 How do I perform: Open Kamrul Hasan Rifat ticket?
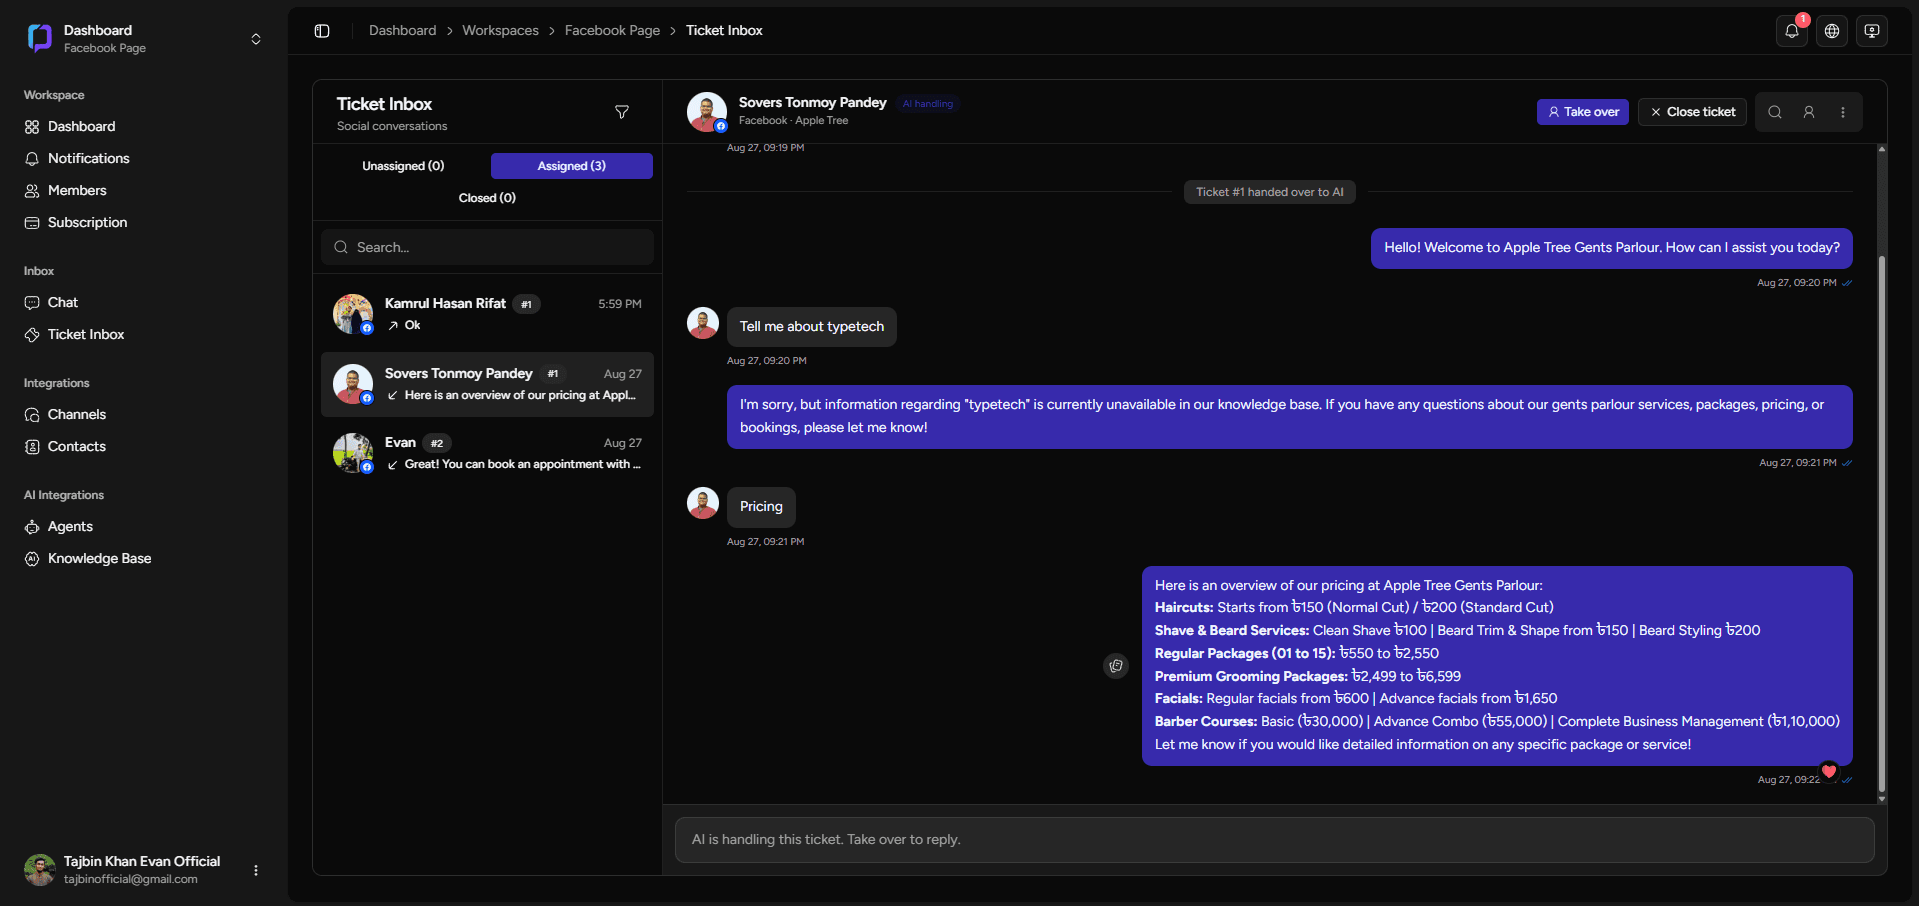(x=487, y=314)
